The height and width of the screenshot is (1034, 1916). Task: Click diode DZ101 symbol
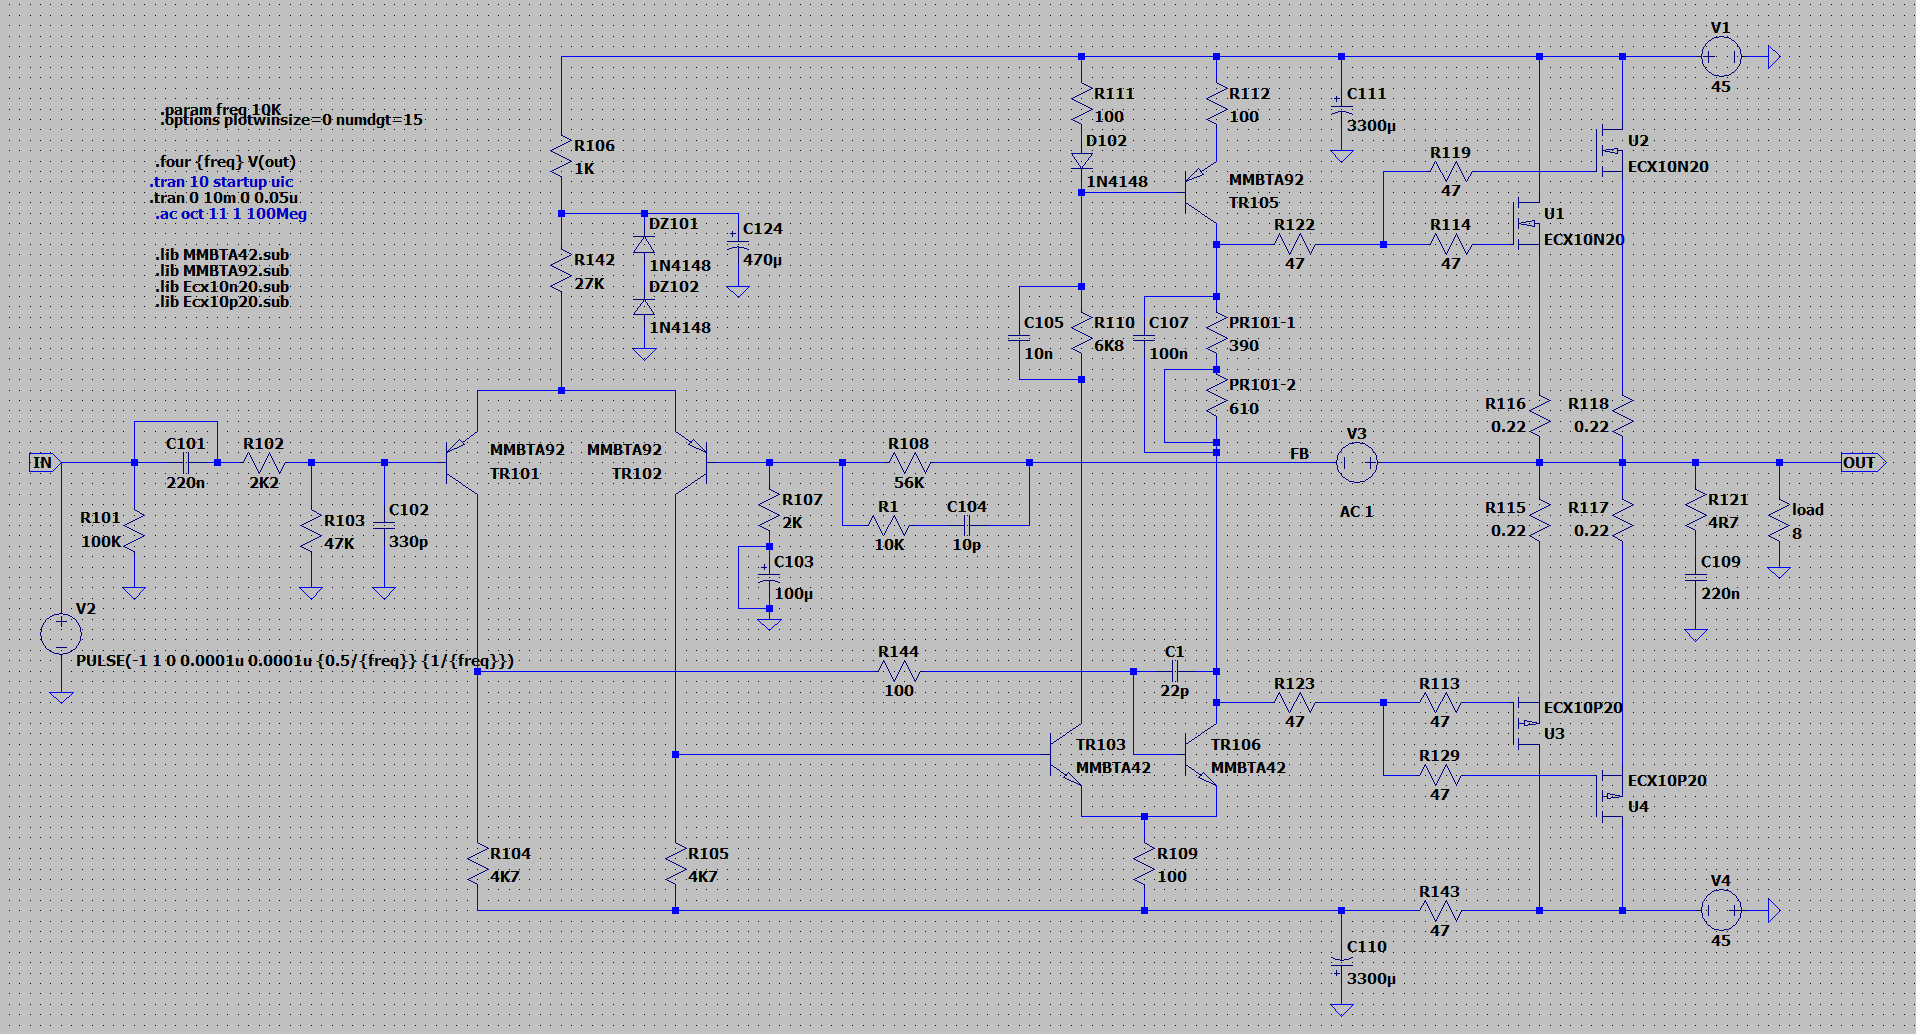644,245
